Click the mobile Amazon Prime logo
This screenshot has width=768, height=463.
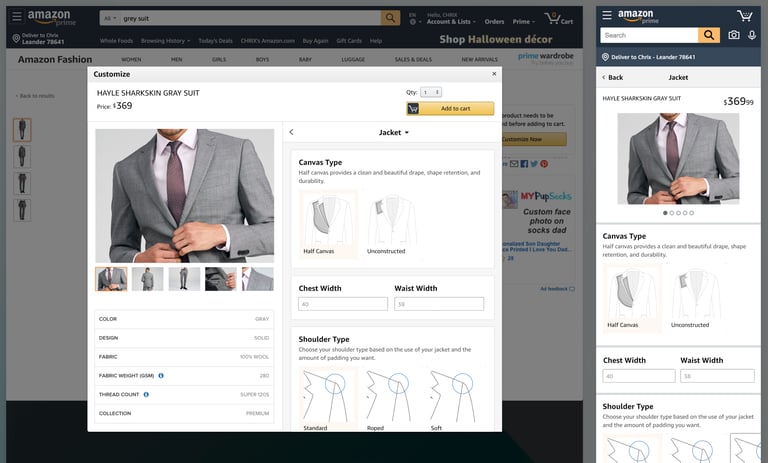click(x=637, y=16)
